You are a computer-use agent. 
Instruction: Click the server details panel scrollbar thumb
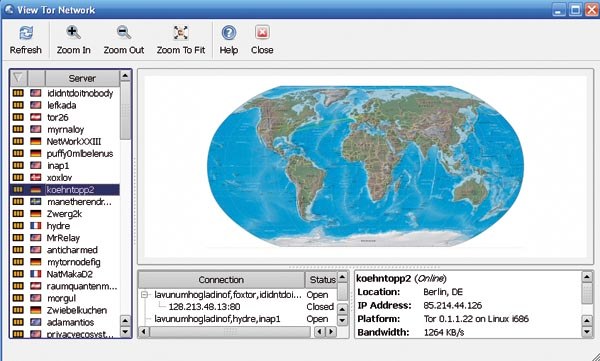click(x=587, y=294)
